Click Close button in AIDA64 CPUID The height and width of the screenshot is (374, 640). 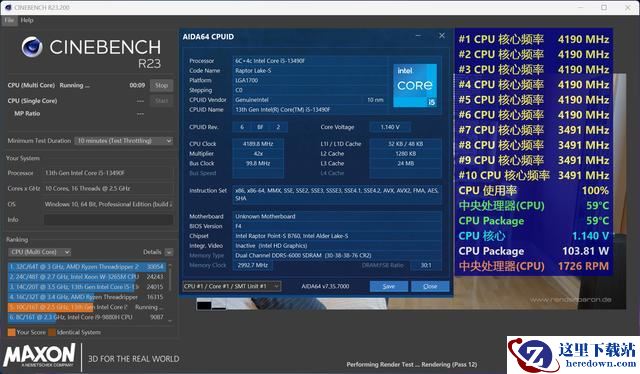(430, 286)
